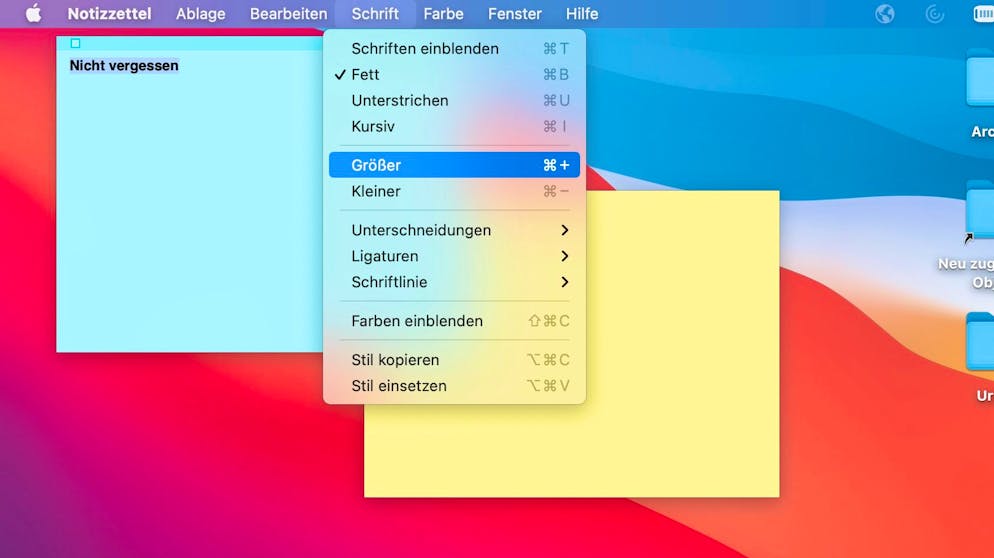The image size is (994, 558).
Task: Select the bottom desktop folder icon
Action: [x=980, y=345]
